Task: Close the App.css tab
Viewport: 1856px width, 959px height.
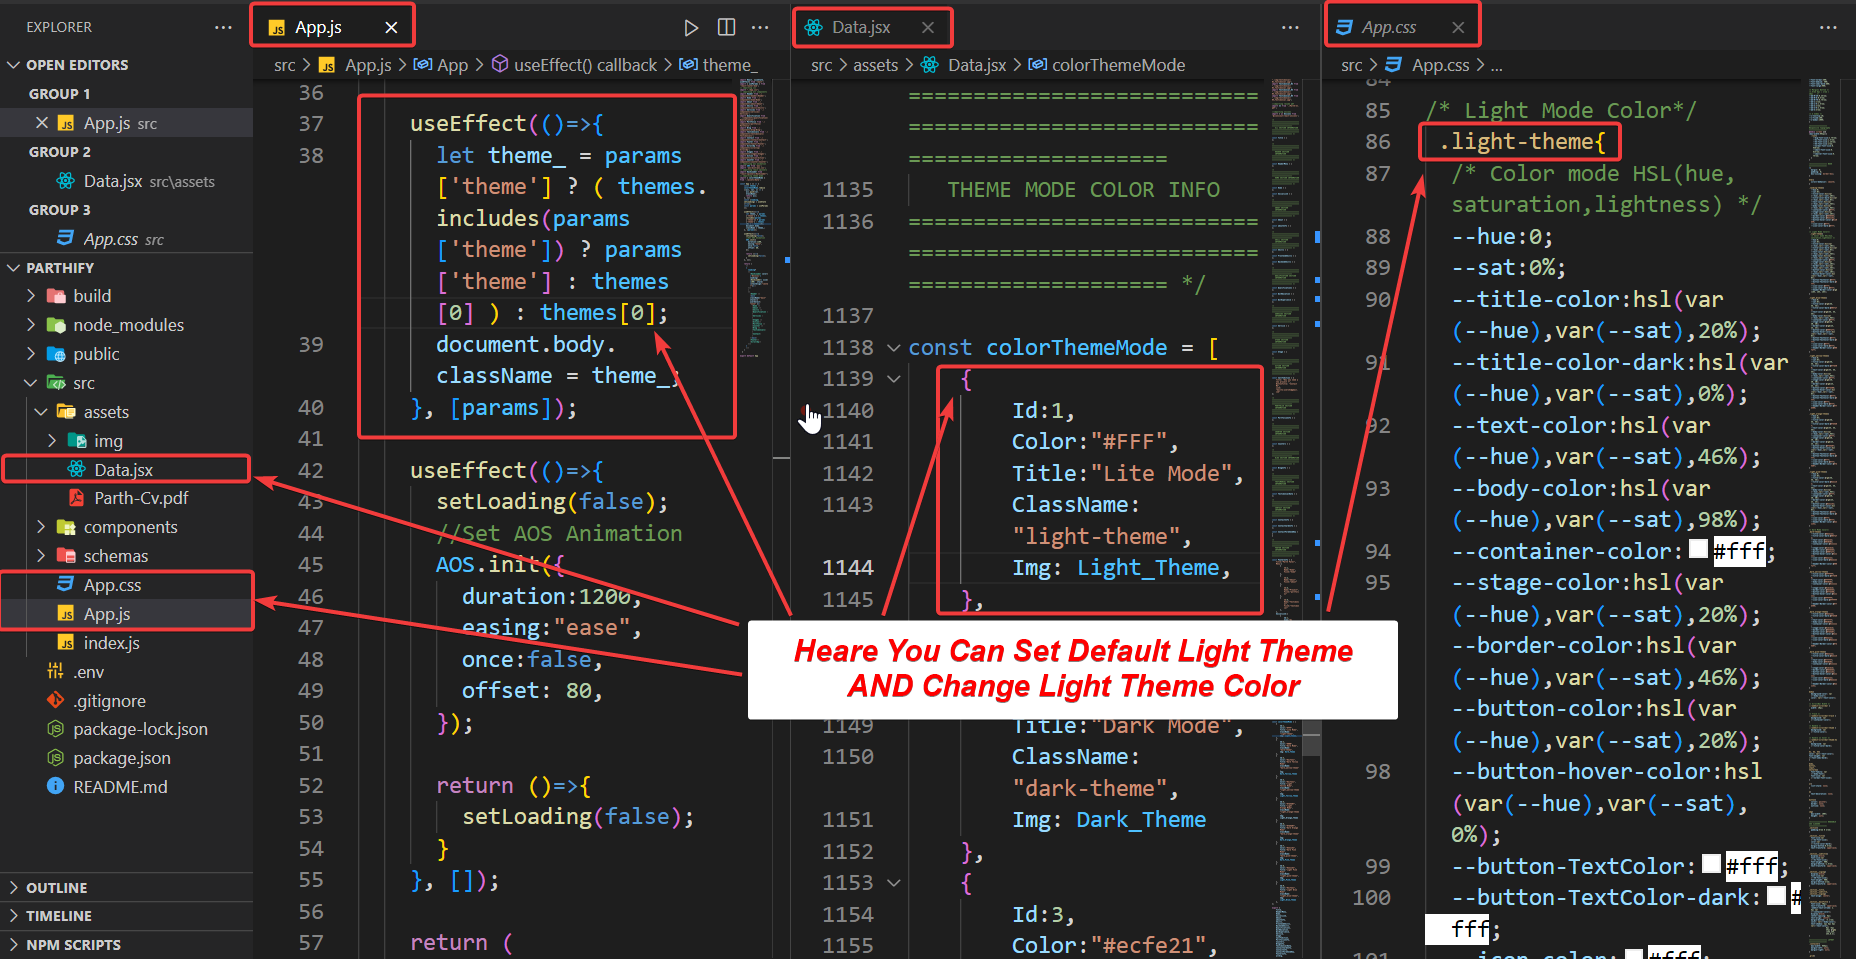Action: tap(1458, 26)
